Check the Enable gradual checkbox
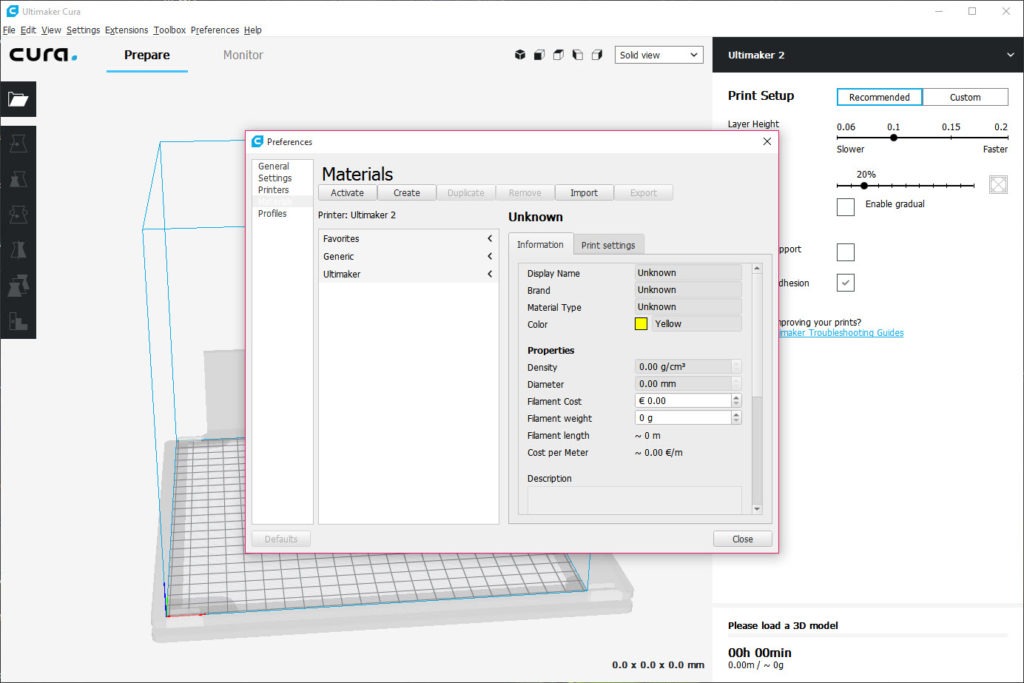This screenshot has height=683, width=1024. point(845,206)
